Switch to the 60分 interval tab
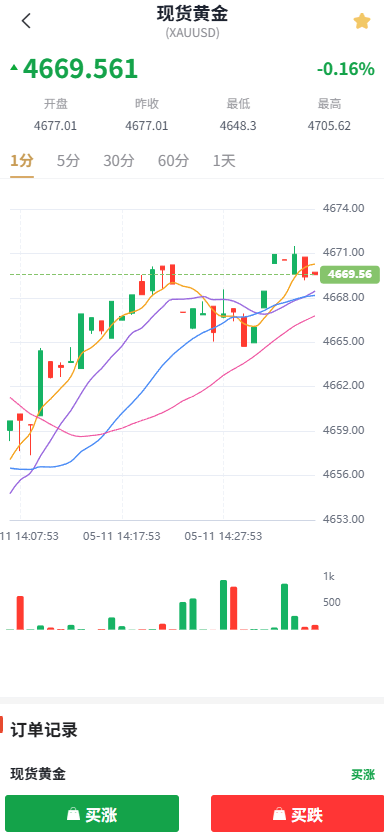Image resolution: width=384 pixels, height=839 pixels. (173, 161)
